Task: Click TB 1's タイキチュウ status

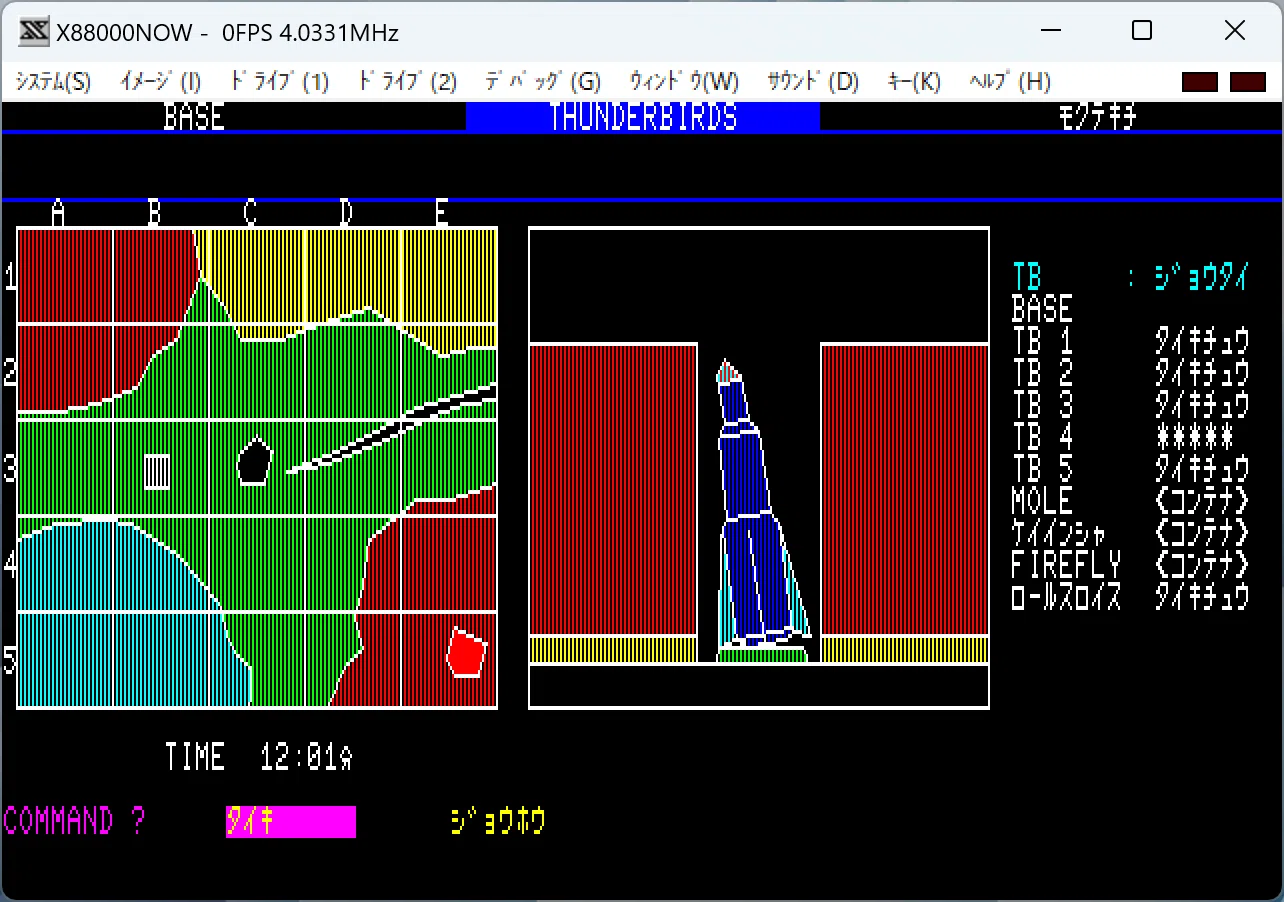Action: 1202,341
